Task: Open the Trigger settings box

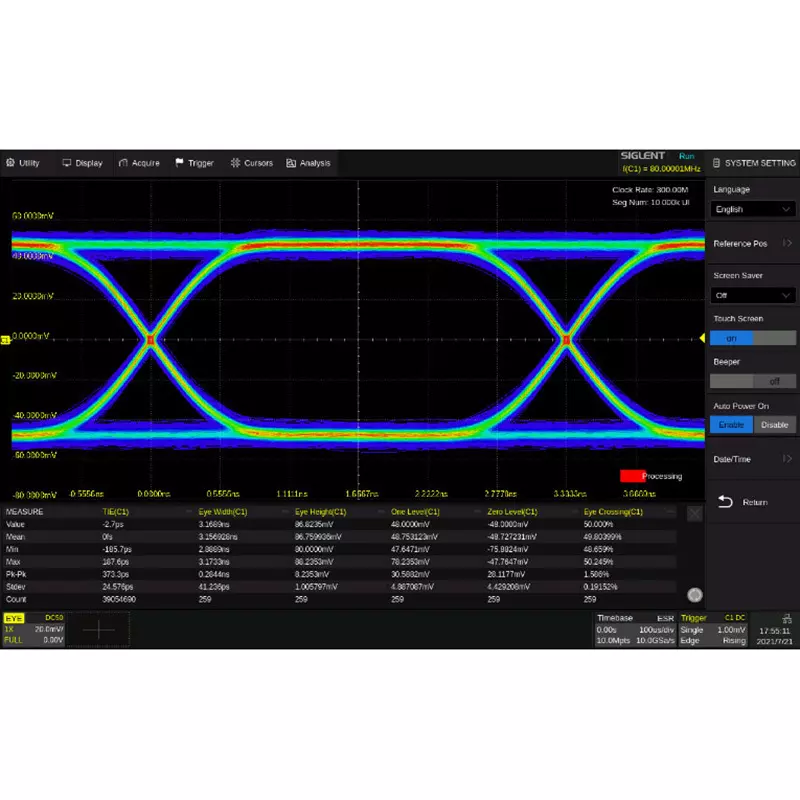Action: point(713,630)
